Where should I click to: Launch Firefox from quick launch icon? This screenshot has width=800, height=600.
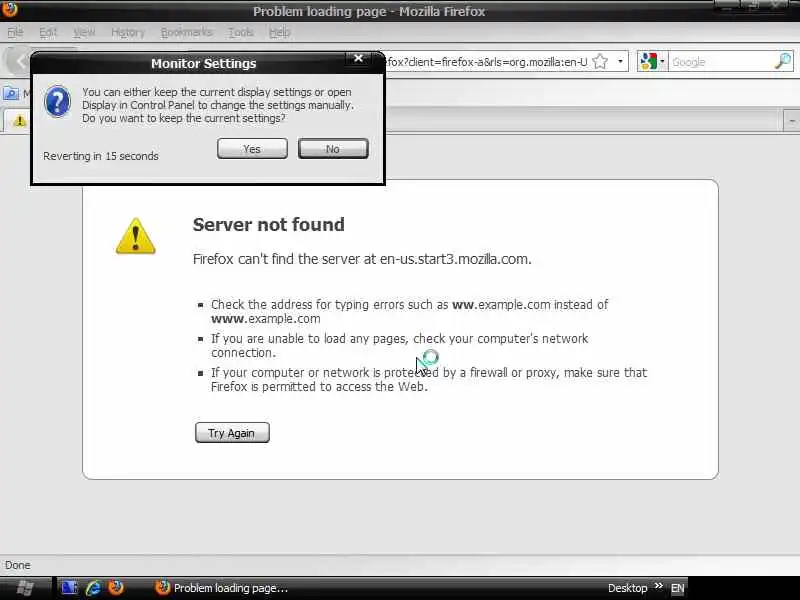click(x=116, y=588)
